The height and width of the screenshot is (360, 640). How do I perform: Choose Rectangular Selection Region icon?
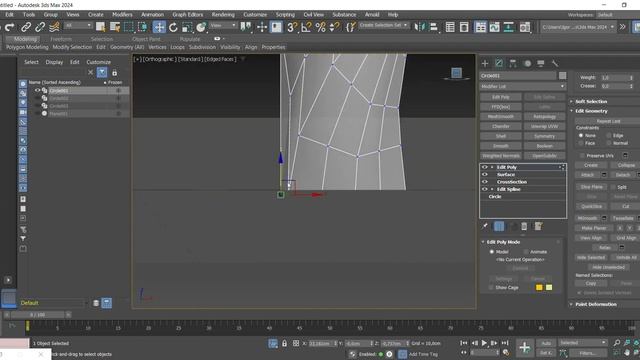(x=129, y=27)
